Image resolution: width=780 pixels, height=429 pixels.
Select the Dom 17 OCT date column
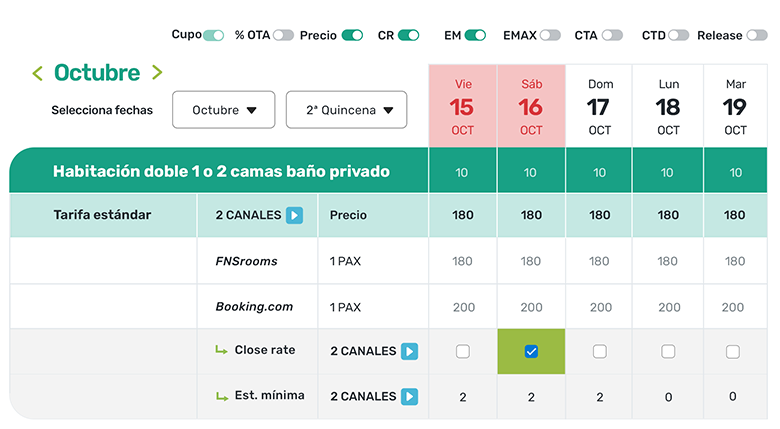pos(600,107)
